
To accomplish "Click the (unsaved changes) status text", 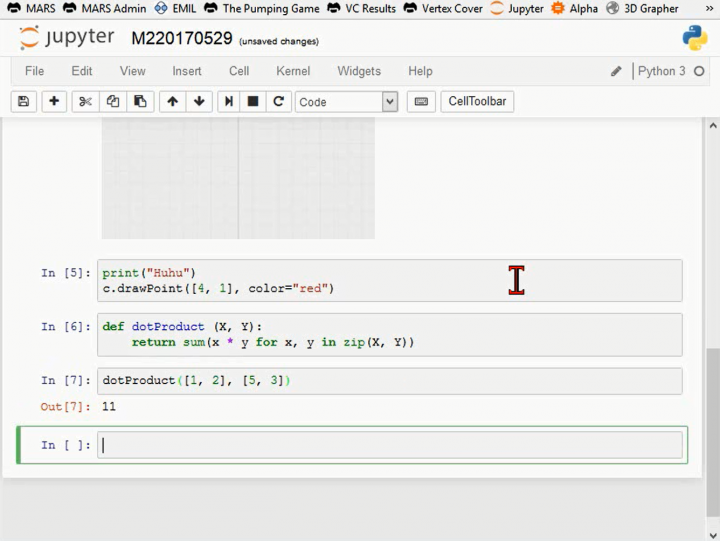I will (279, 41).
